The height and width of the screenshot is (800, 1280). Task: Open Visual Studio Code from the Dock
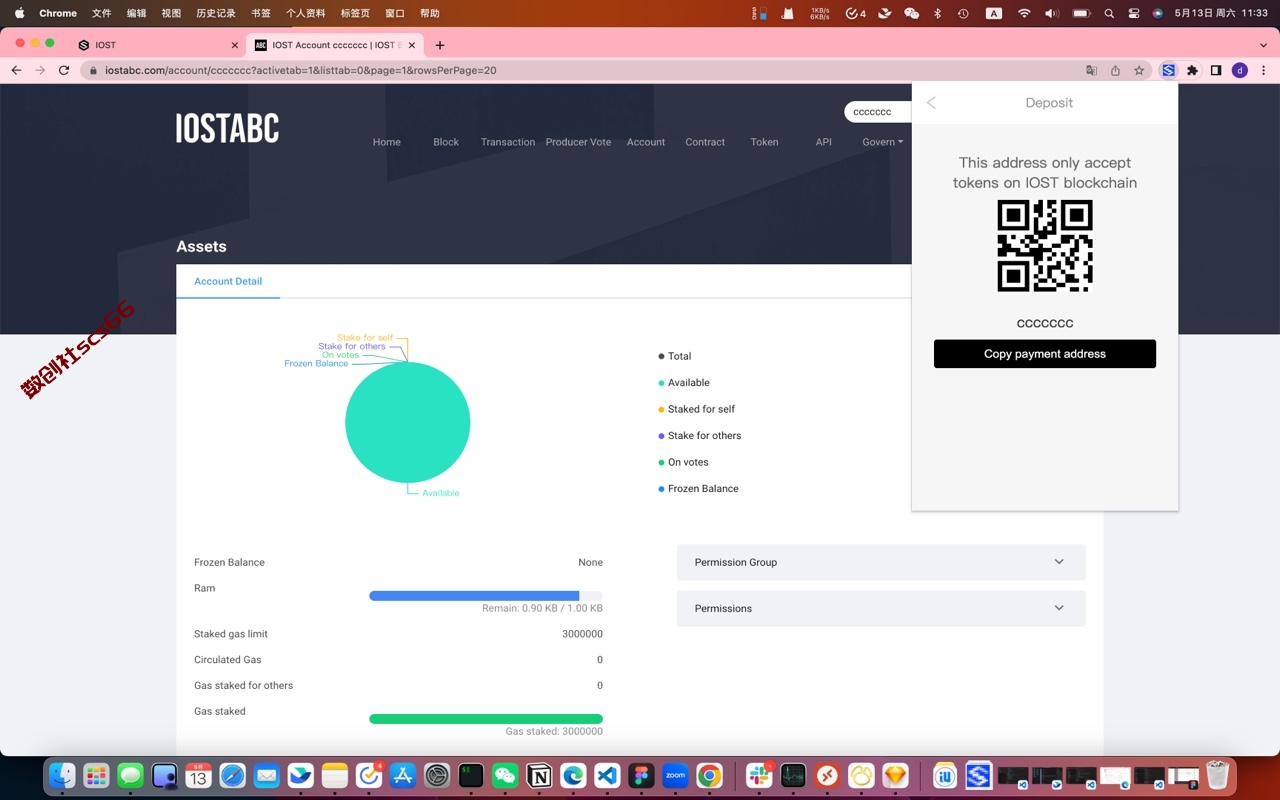click(607, 775)
